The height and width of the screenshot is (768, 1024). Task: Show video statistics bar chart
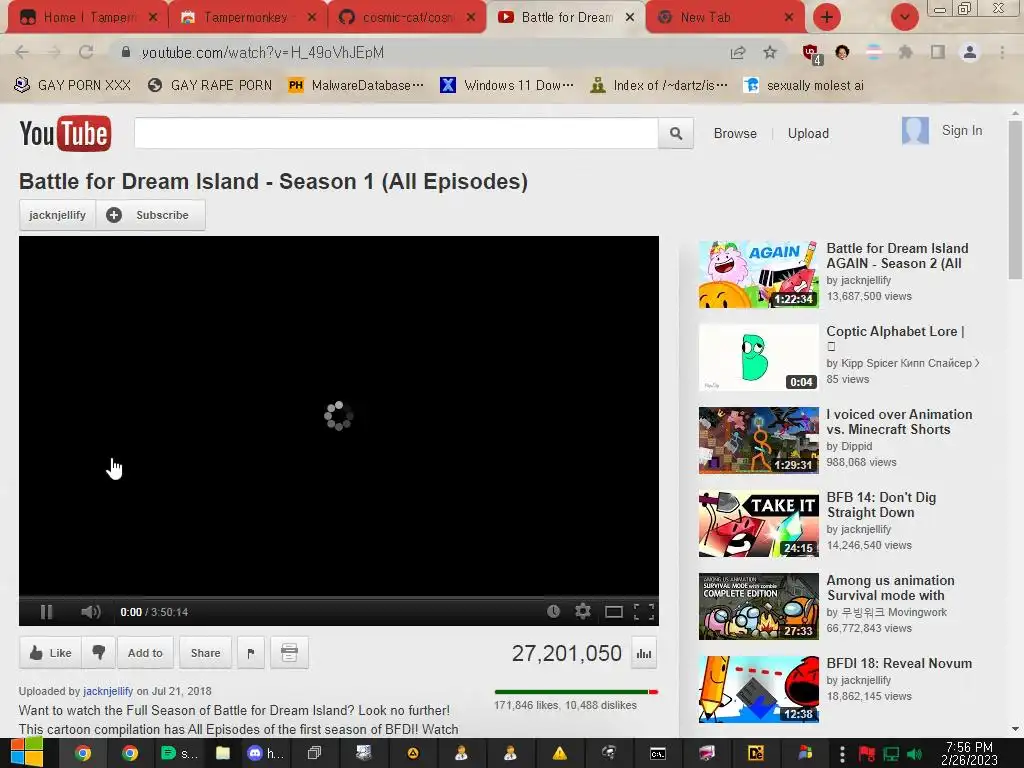pyautogui.click(x=644, y=654)
